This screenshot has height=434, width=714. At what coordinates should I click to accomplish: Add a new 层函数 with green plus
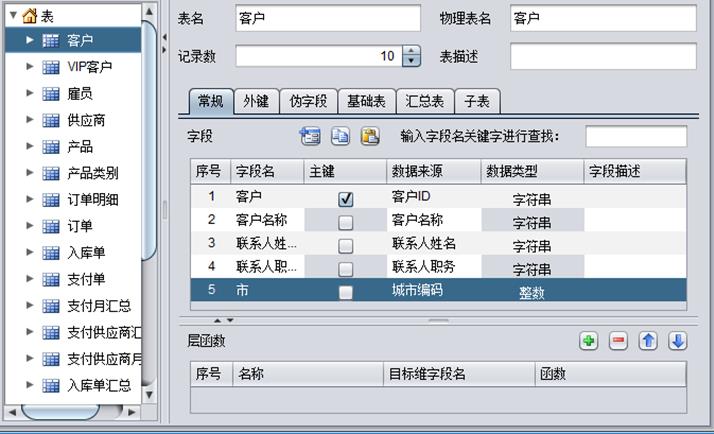pyautogui.click(x=589, y=341)
